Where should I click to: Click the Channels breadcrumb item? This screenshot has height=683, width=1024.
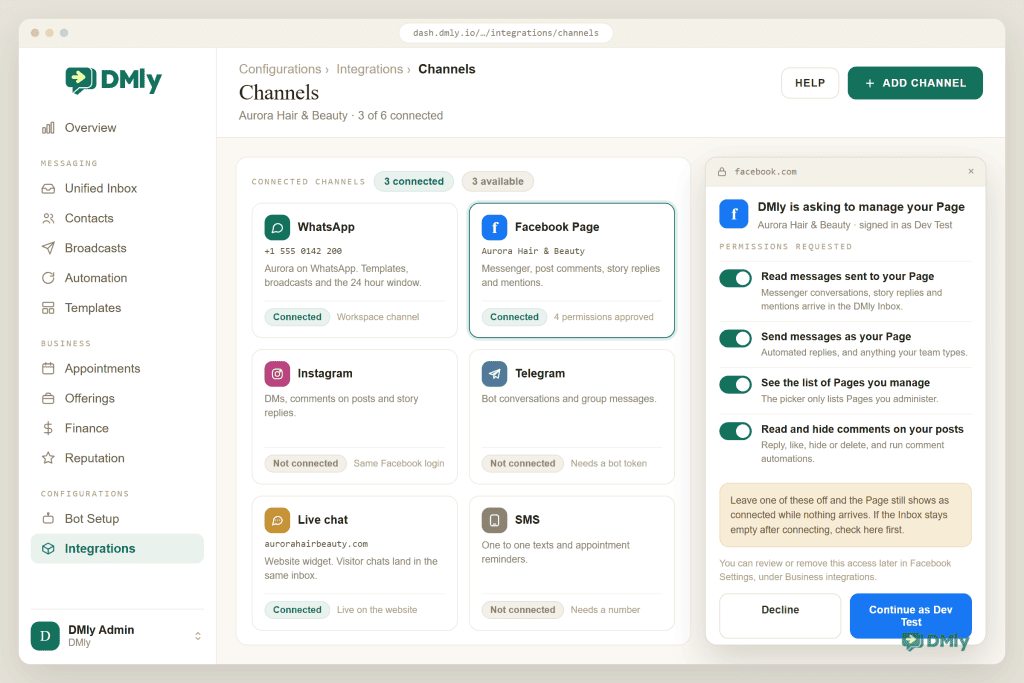click(x=447, y=69)
